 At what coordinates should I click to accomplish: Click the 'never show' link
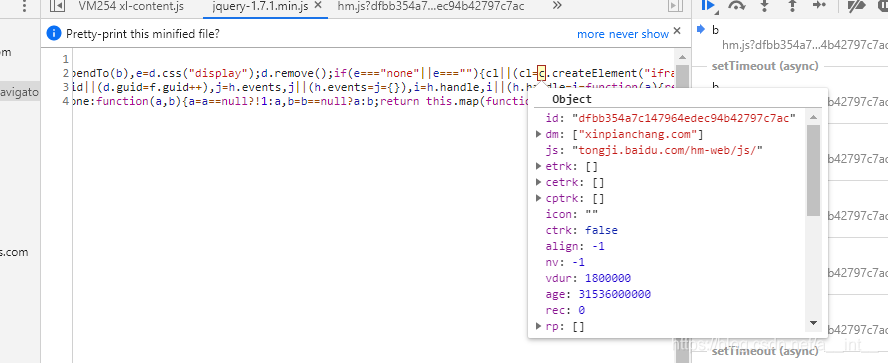point(639,35)
